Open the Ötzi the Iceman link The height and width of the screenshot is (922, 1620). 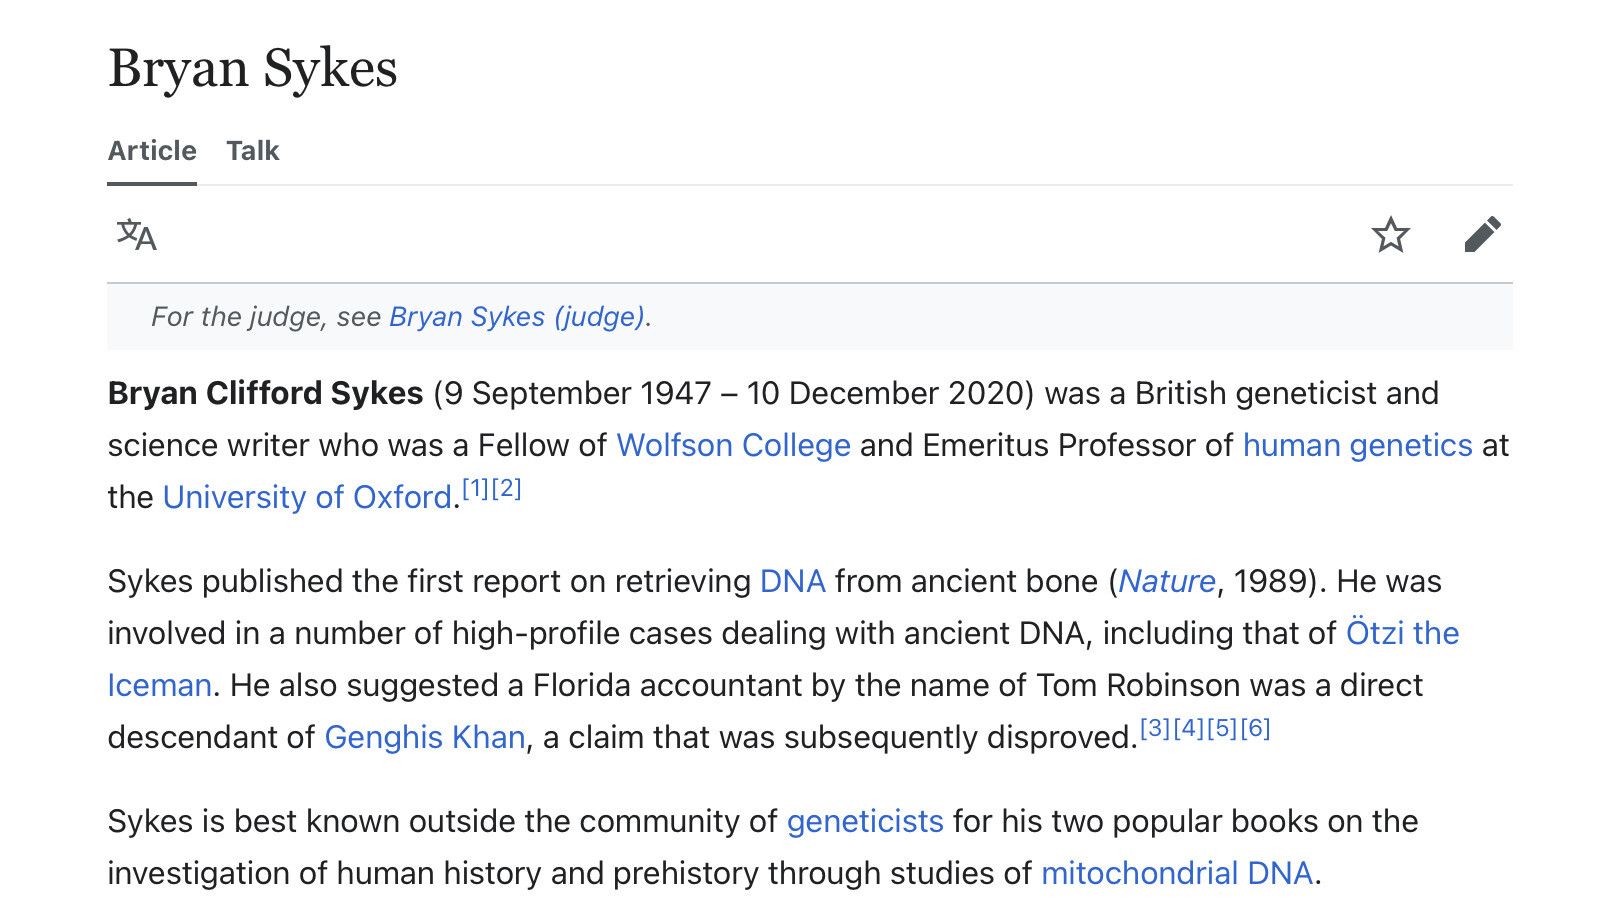click(x=1403, y=633)
